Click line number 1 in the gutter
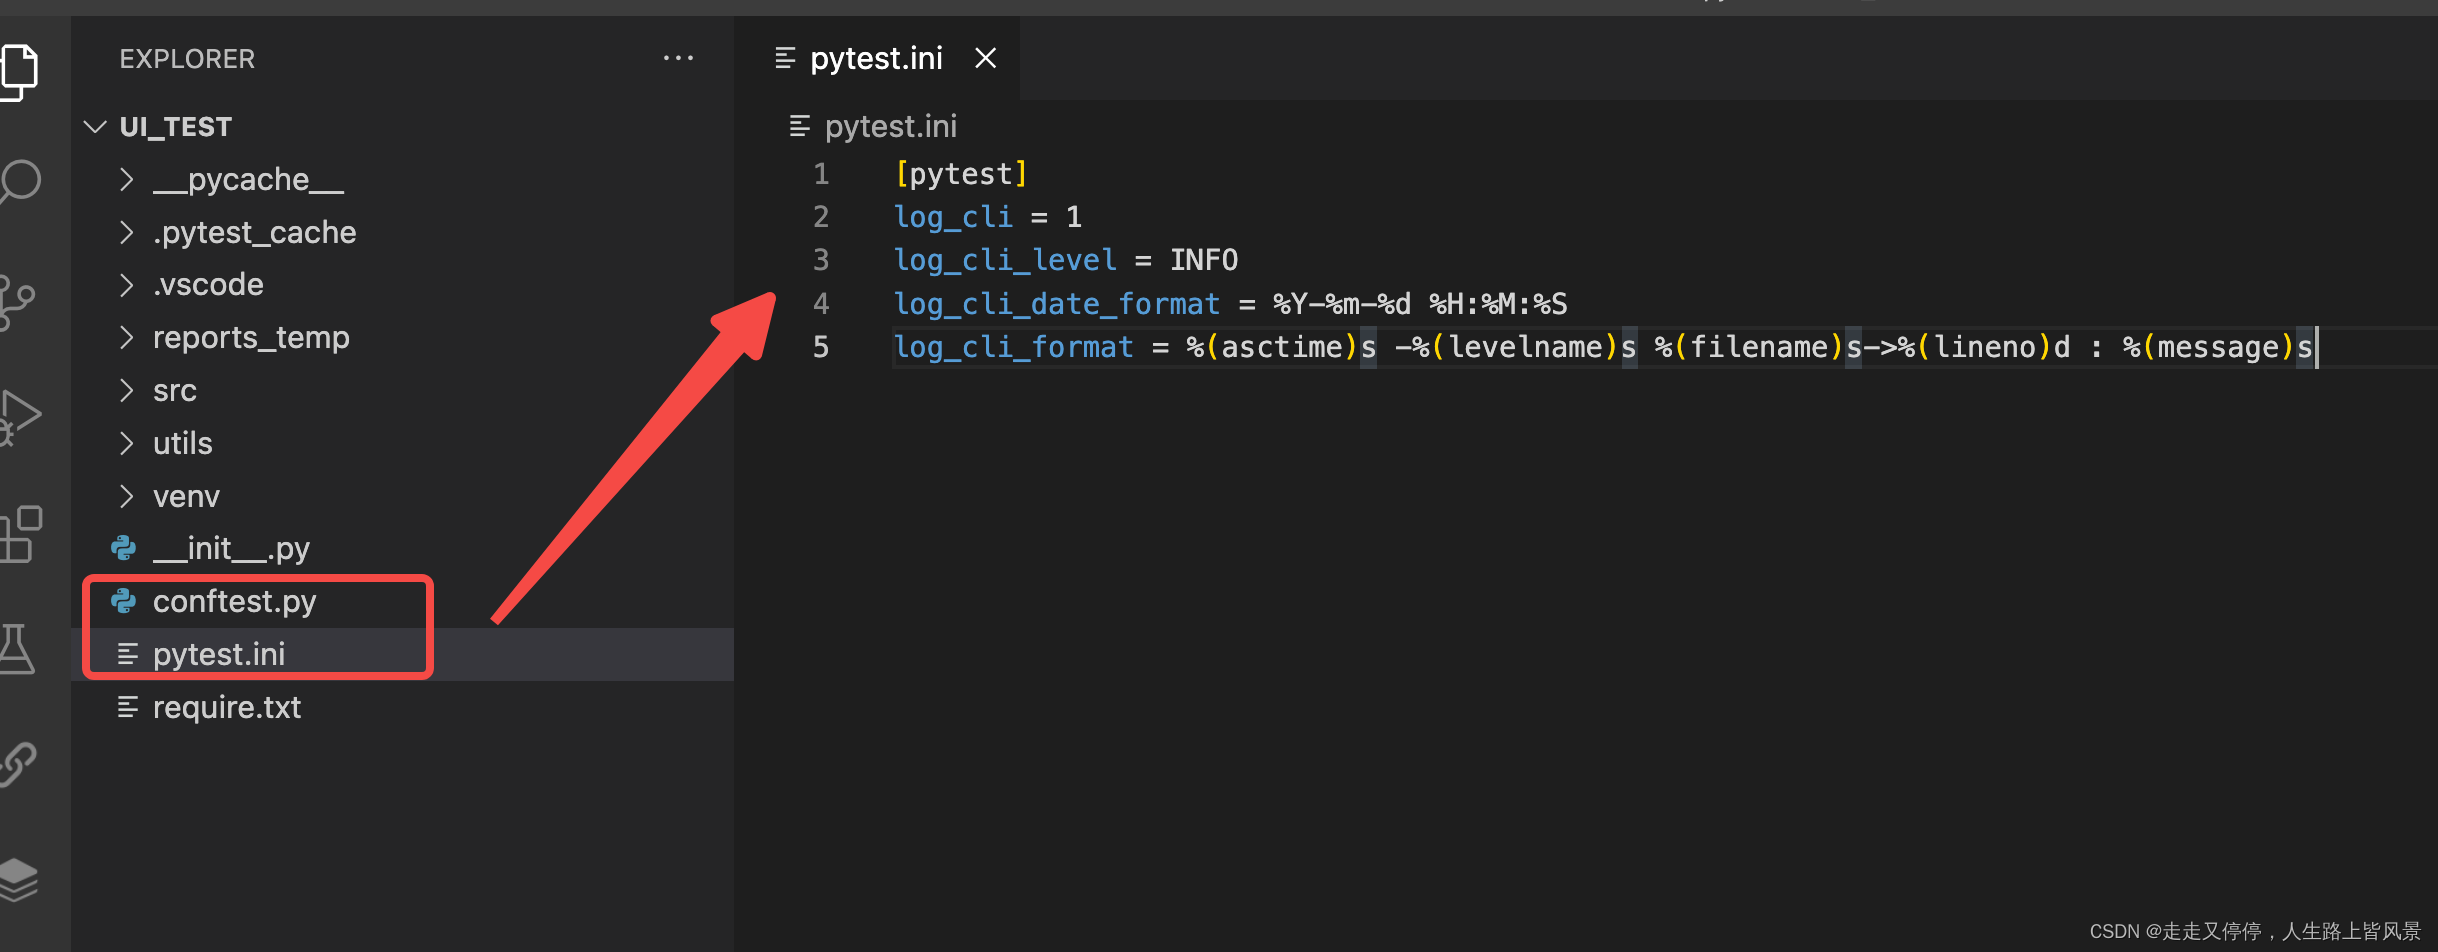 pos(821,174)
